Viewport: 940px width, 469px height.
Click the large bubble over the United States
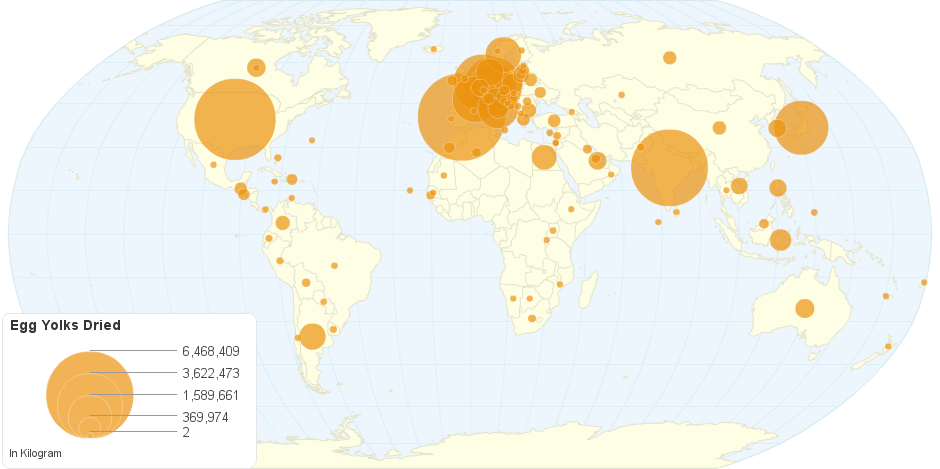coord(235,118)
